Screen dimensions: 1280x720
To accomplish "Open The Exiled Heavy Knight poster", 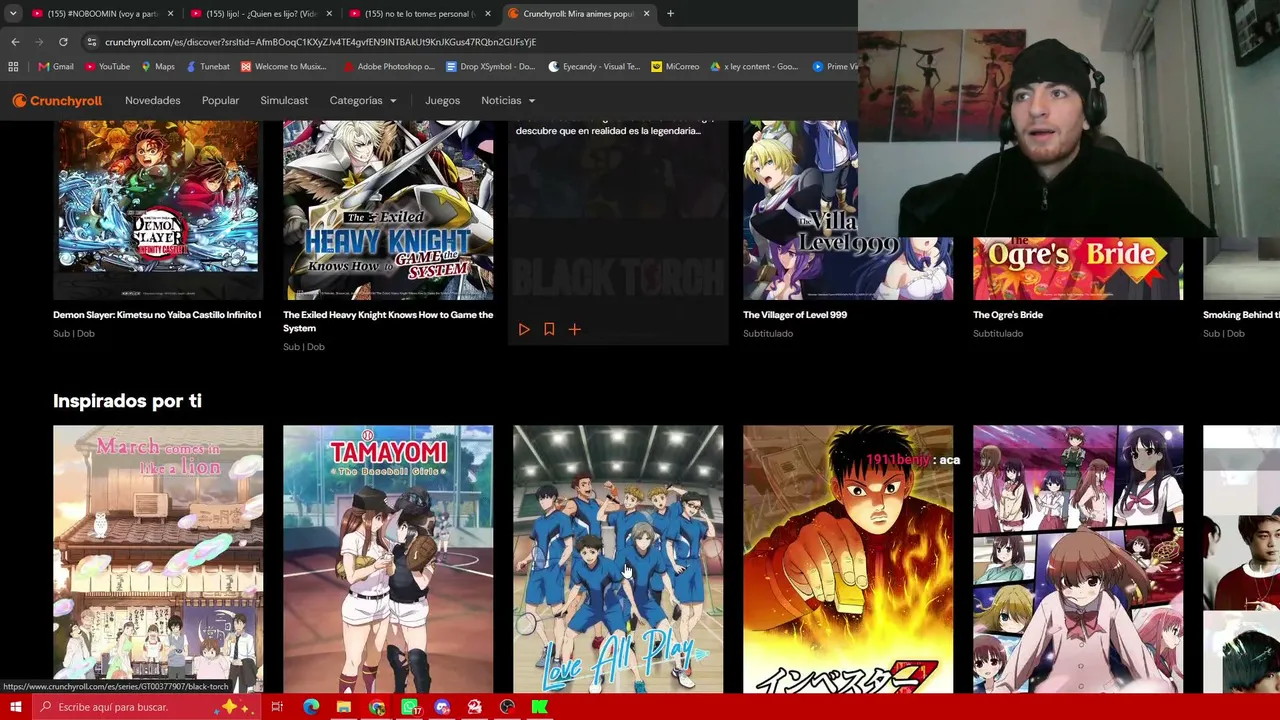I will pyautogui.click(x=388, y=210).
